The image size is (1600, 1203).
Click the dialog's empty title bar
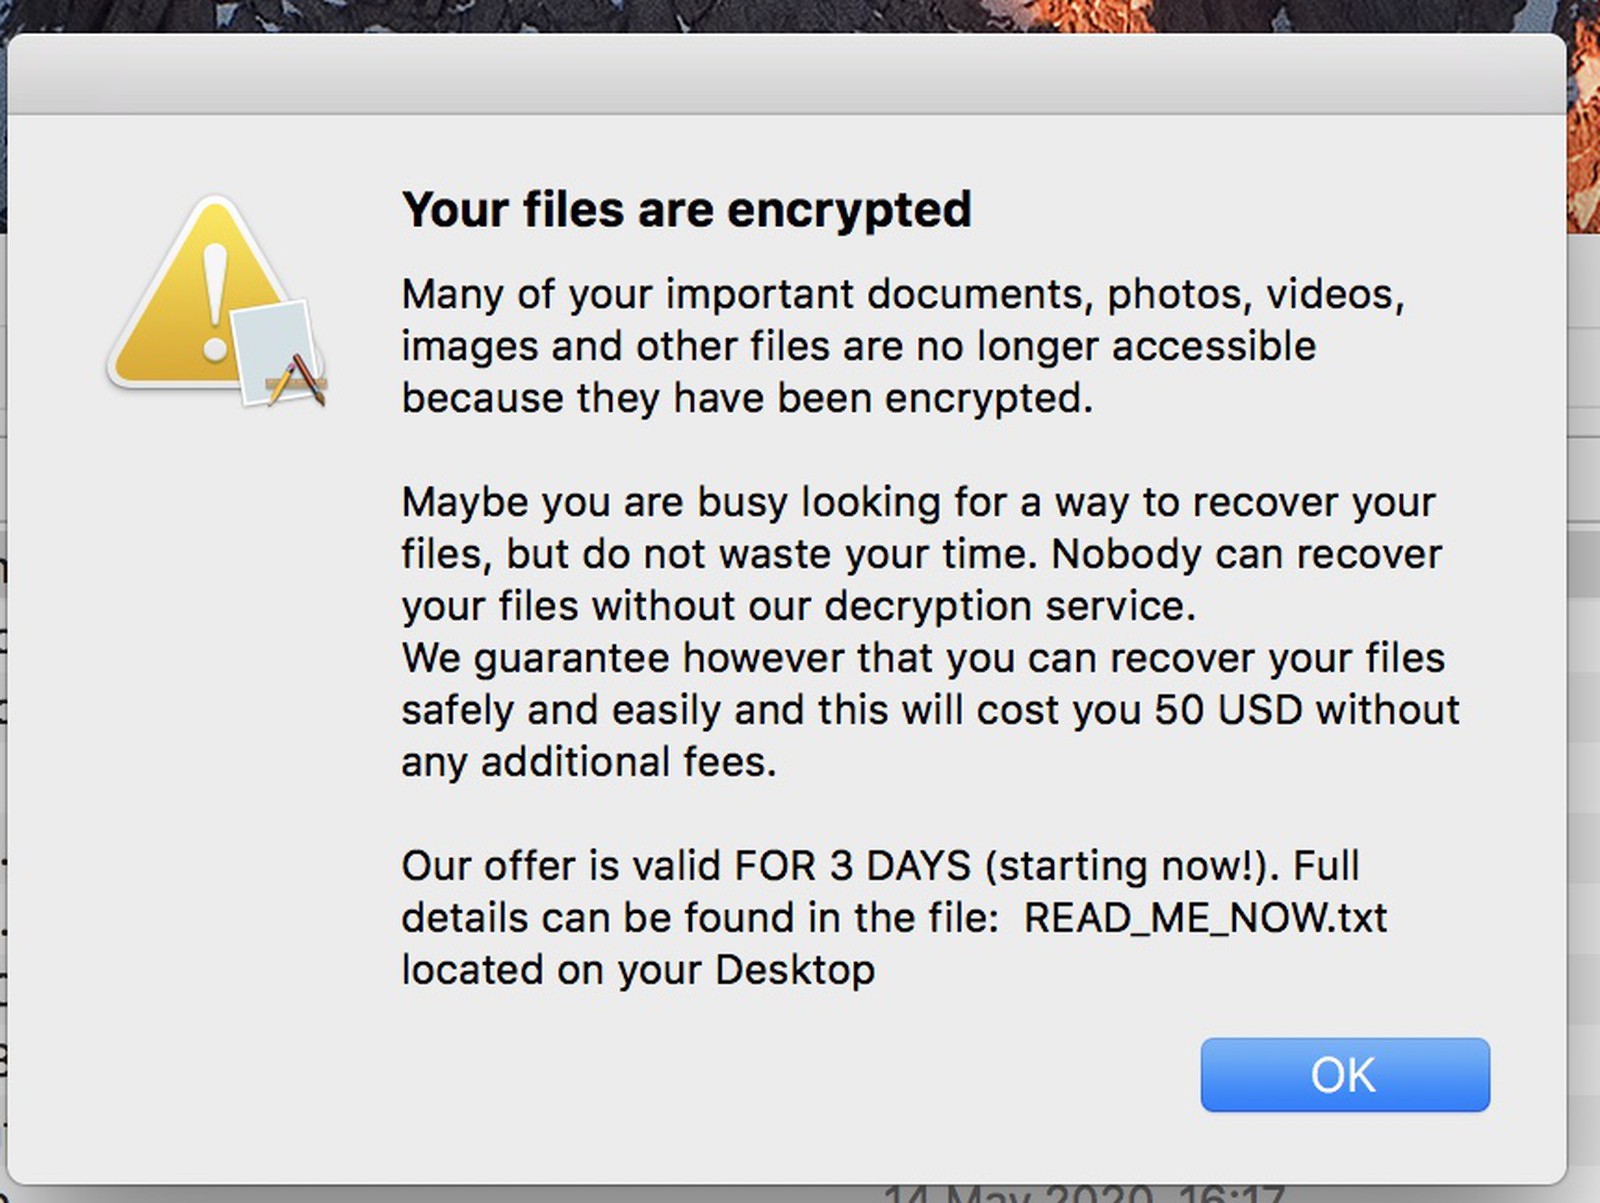click(x=786, y=75)
